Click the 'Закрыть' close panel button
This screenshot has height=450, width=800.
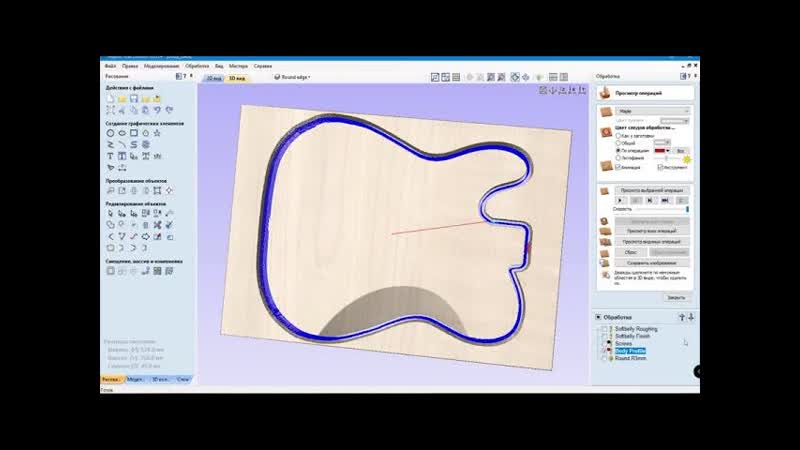pos(676,297)
